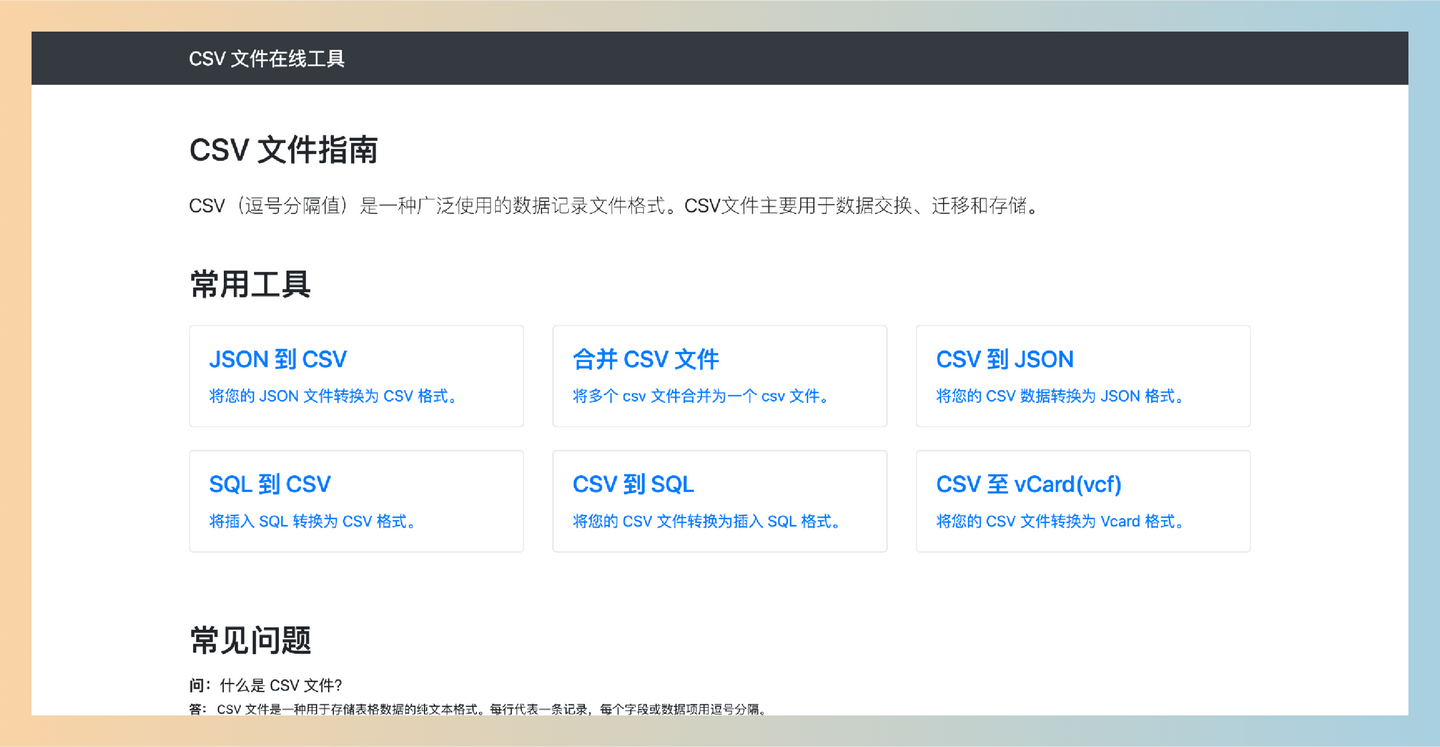This screenshot has width=1440, height=747.
Task: Open the CSV 到 SQL tool
Action: point(633,484)
